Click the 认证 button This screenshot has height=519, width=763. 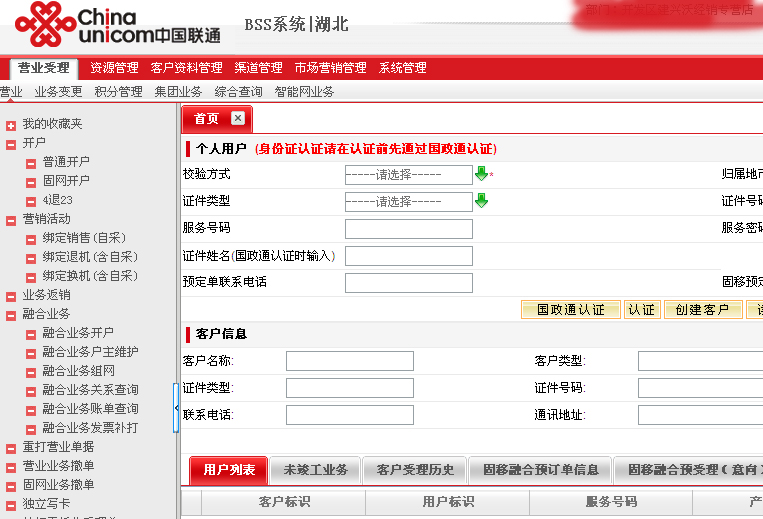642,309
